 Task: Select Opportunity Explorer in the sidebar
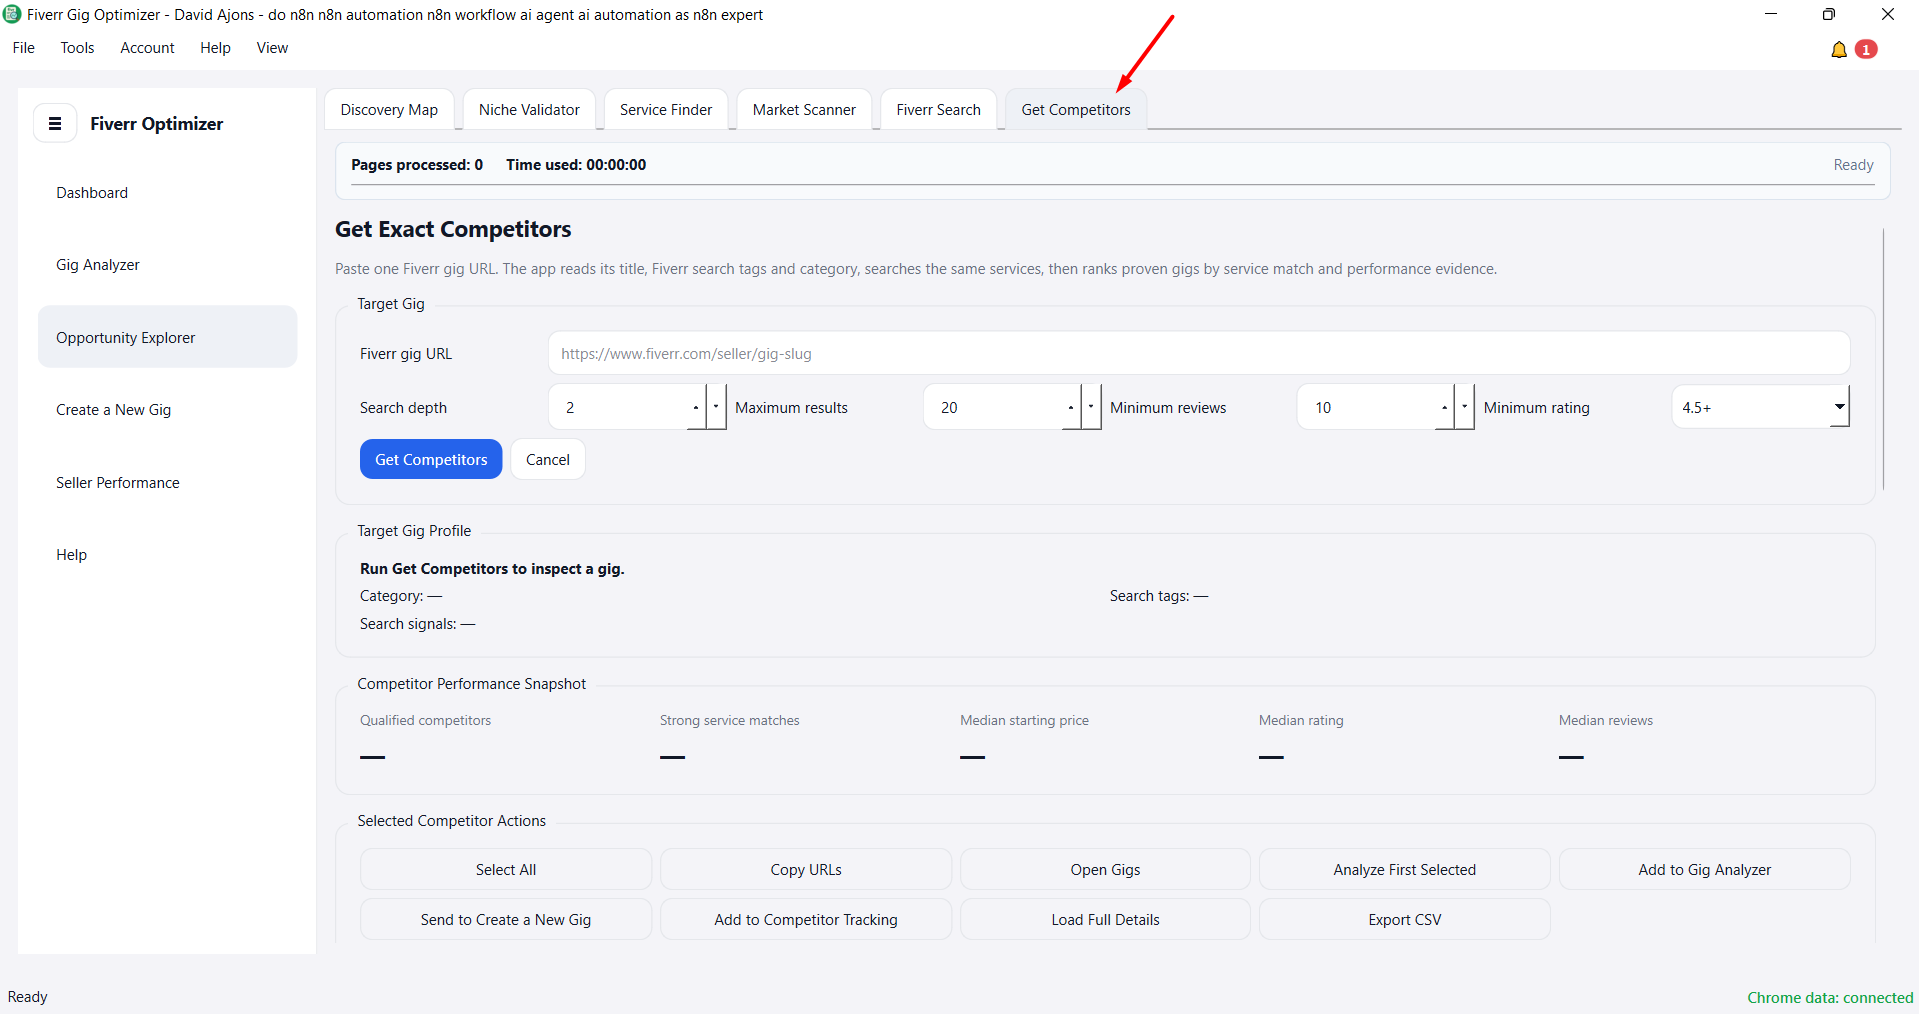tap(167, 337)
